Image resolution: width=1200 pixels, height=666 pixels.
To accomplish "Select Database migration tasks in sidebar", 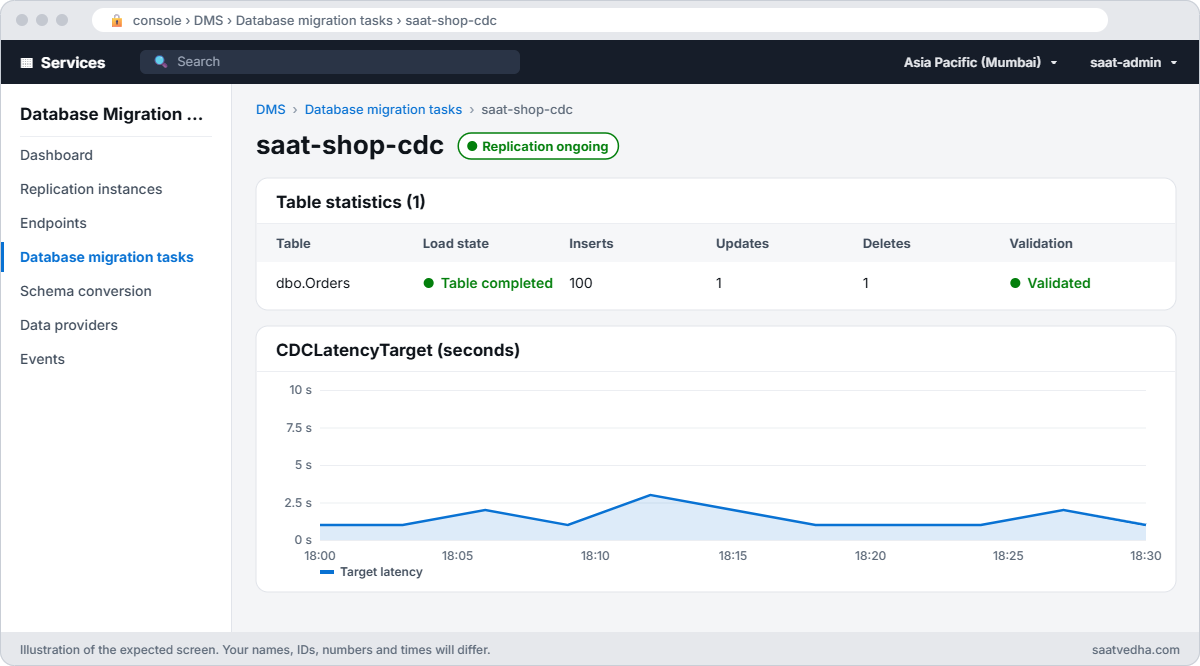I will pyautogui.click(x=107, y=257).
